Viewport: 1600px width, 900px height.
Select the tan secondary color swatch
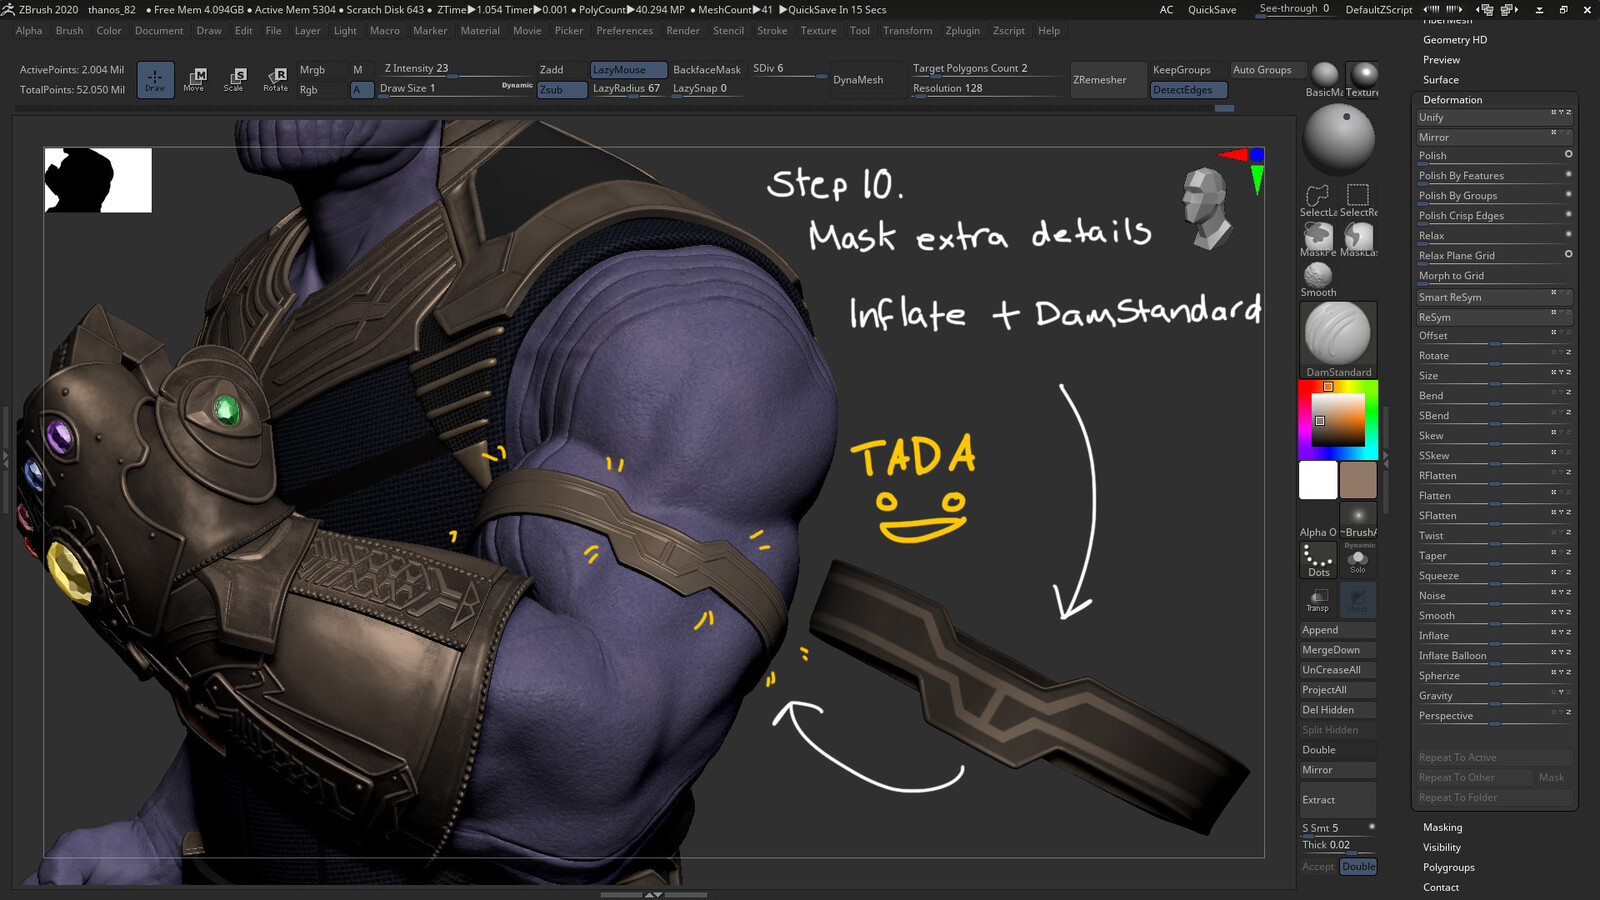(1358, 480)
